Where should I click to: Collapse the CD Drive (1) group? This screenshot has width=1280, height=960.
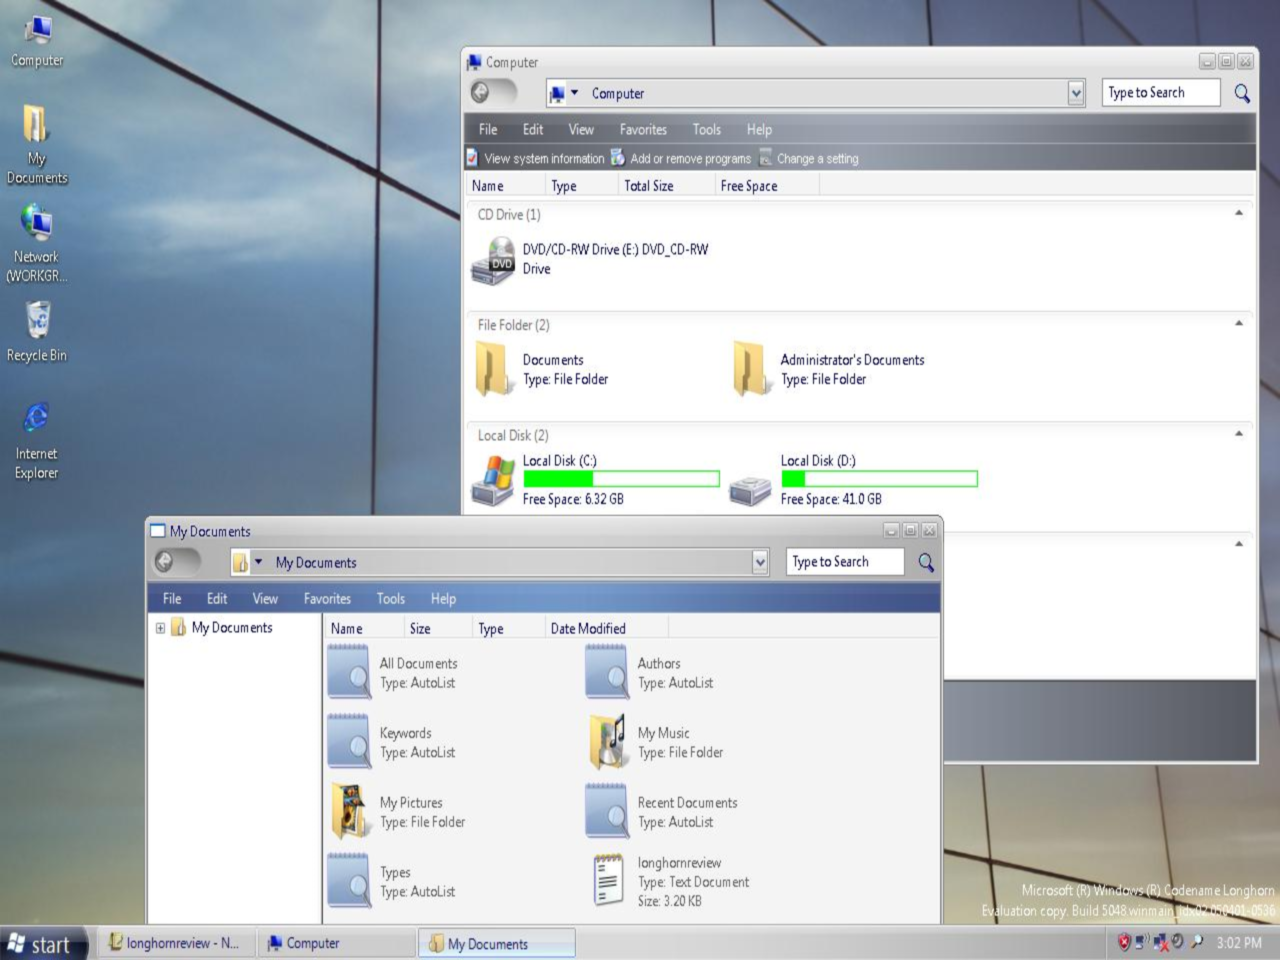click(x=1239, y=213)
